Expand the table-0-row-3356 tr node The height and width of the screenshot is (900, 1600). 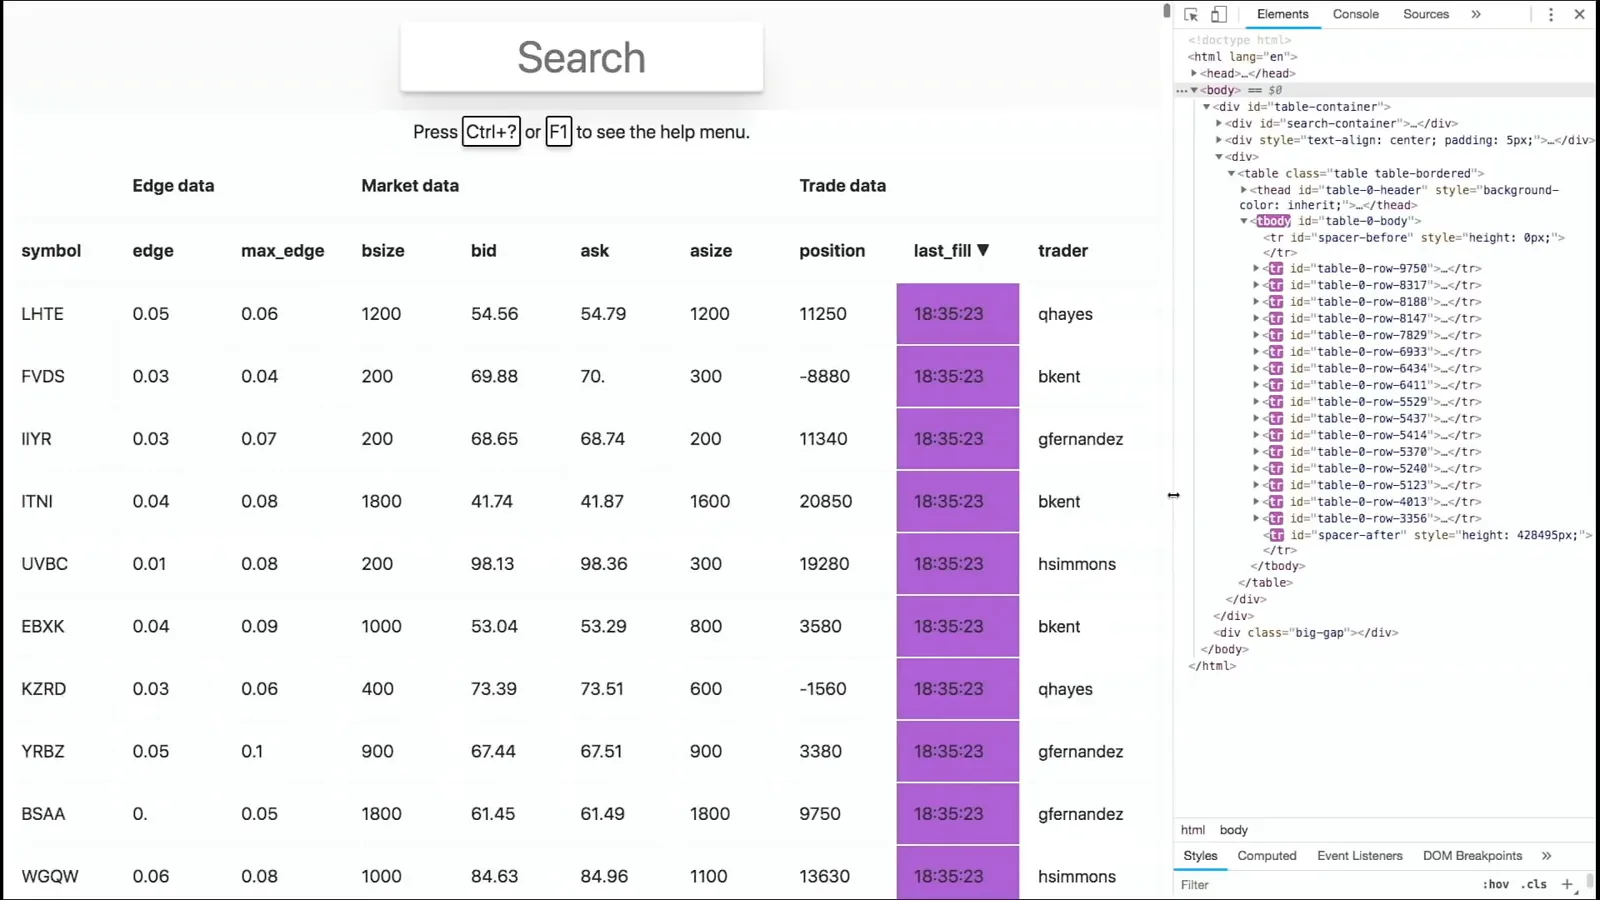click(x=1256, y=518)
